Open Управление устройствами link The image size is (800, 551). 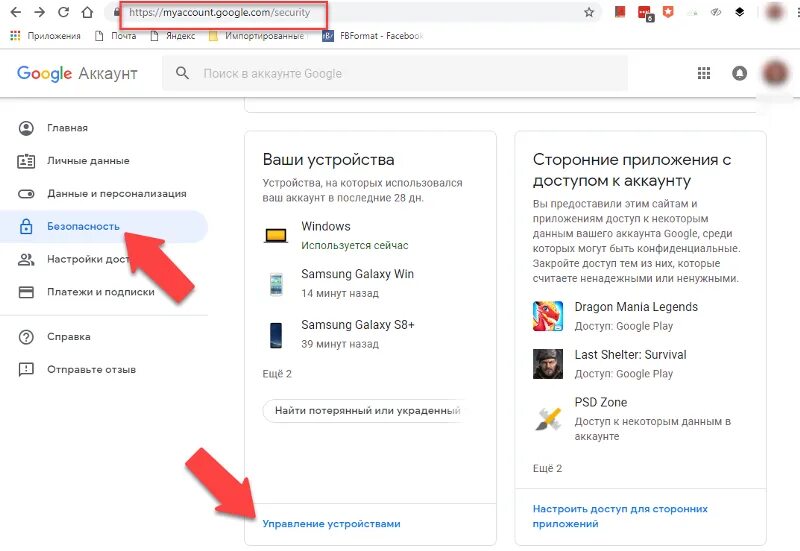[x=332, y=524]
